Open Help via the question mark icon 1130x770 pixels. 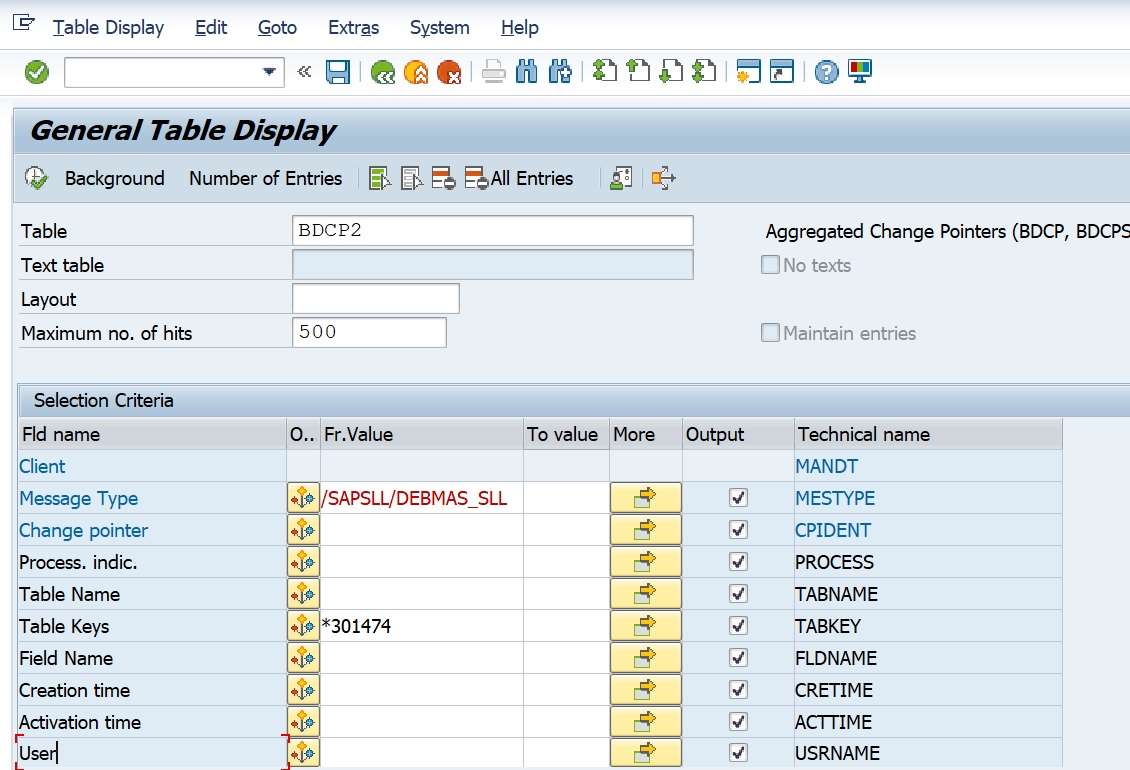[825, 71]
